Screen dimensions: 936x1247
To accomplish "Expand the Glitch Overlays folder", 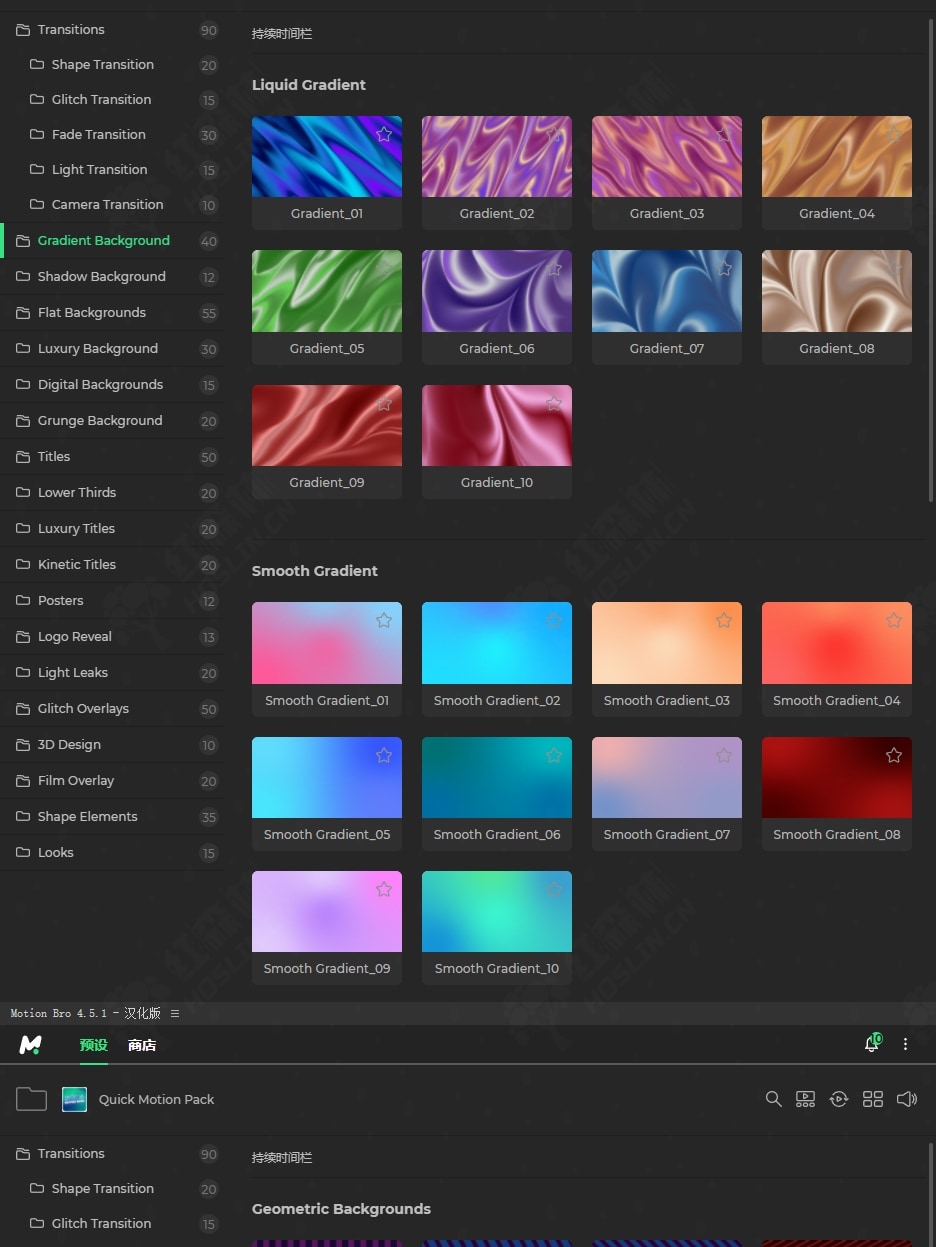I will coord(83,708).
